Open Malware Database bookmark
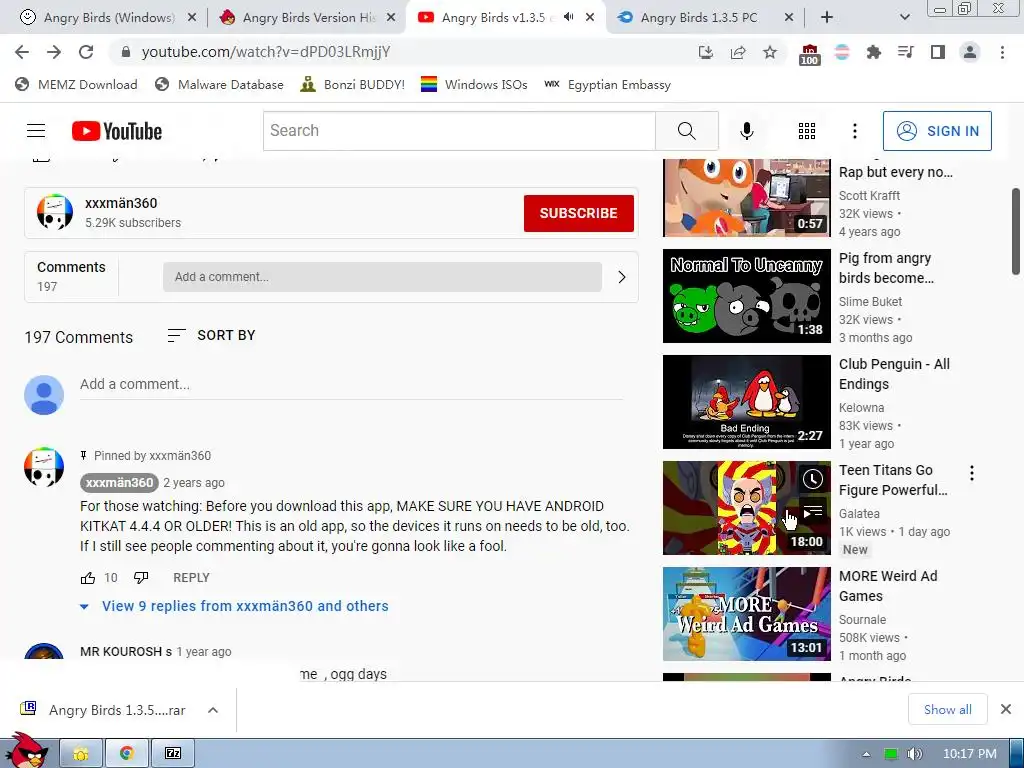This screenshot has width=1024, height=768. click(219, 84)
